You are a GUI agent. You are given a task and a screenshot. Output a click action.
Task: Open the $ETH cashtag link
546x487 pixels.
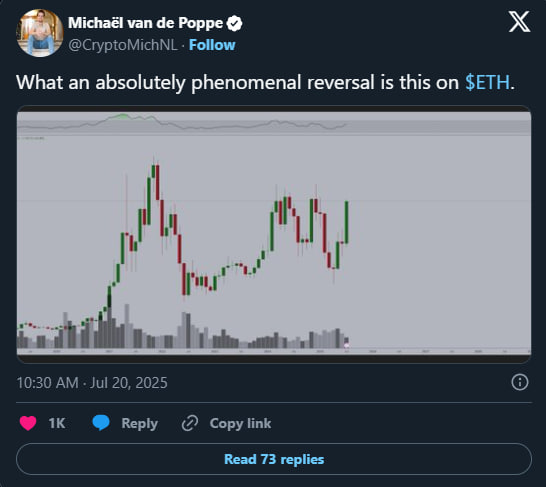pos(487,83)
